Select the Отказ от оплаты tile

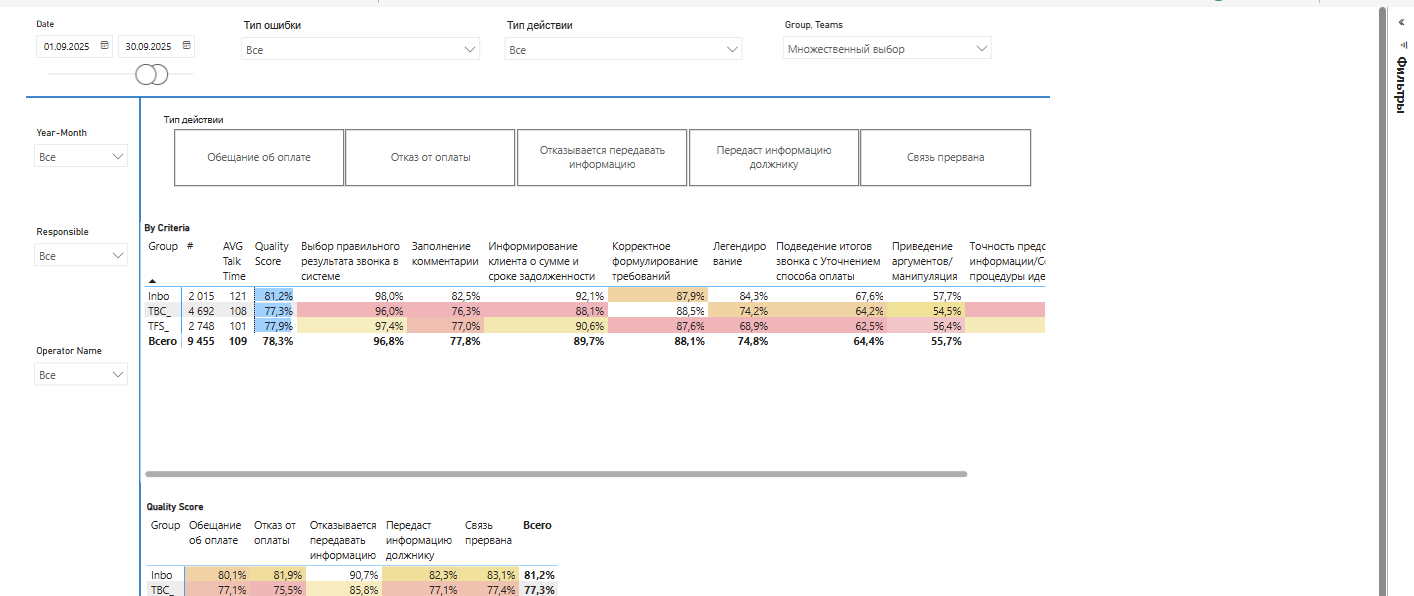point(430,157)
